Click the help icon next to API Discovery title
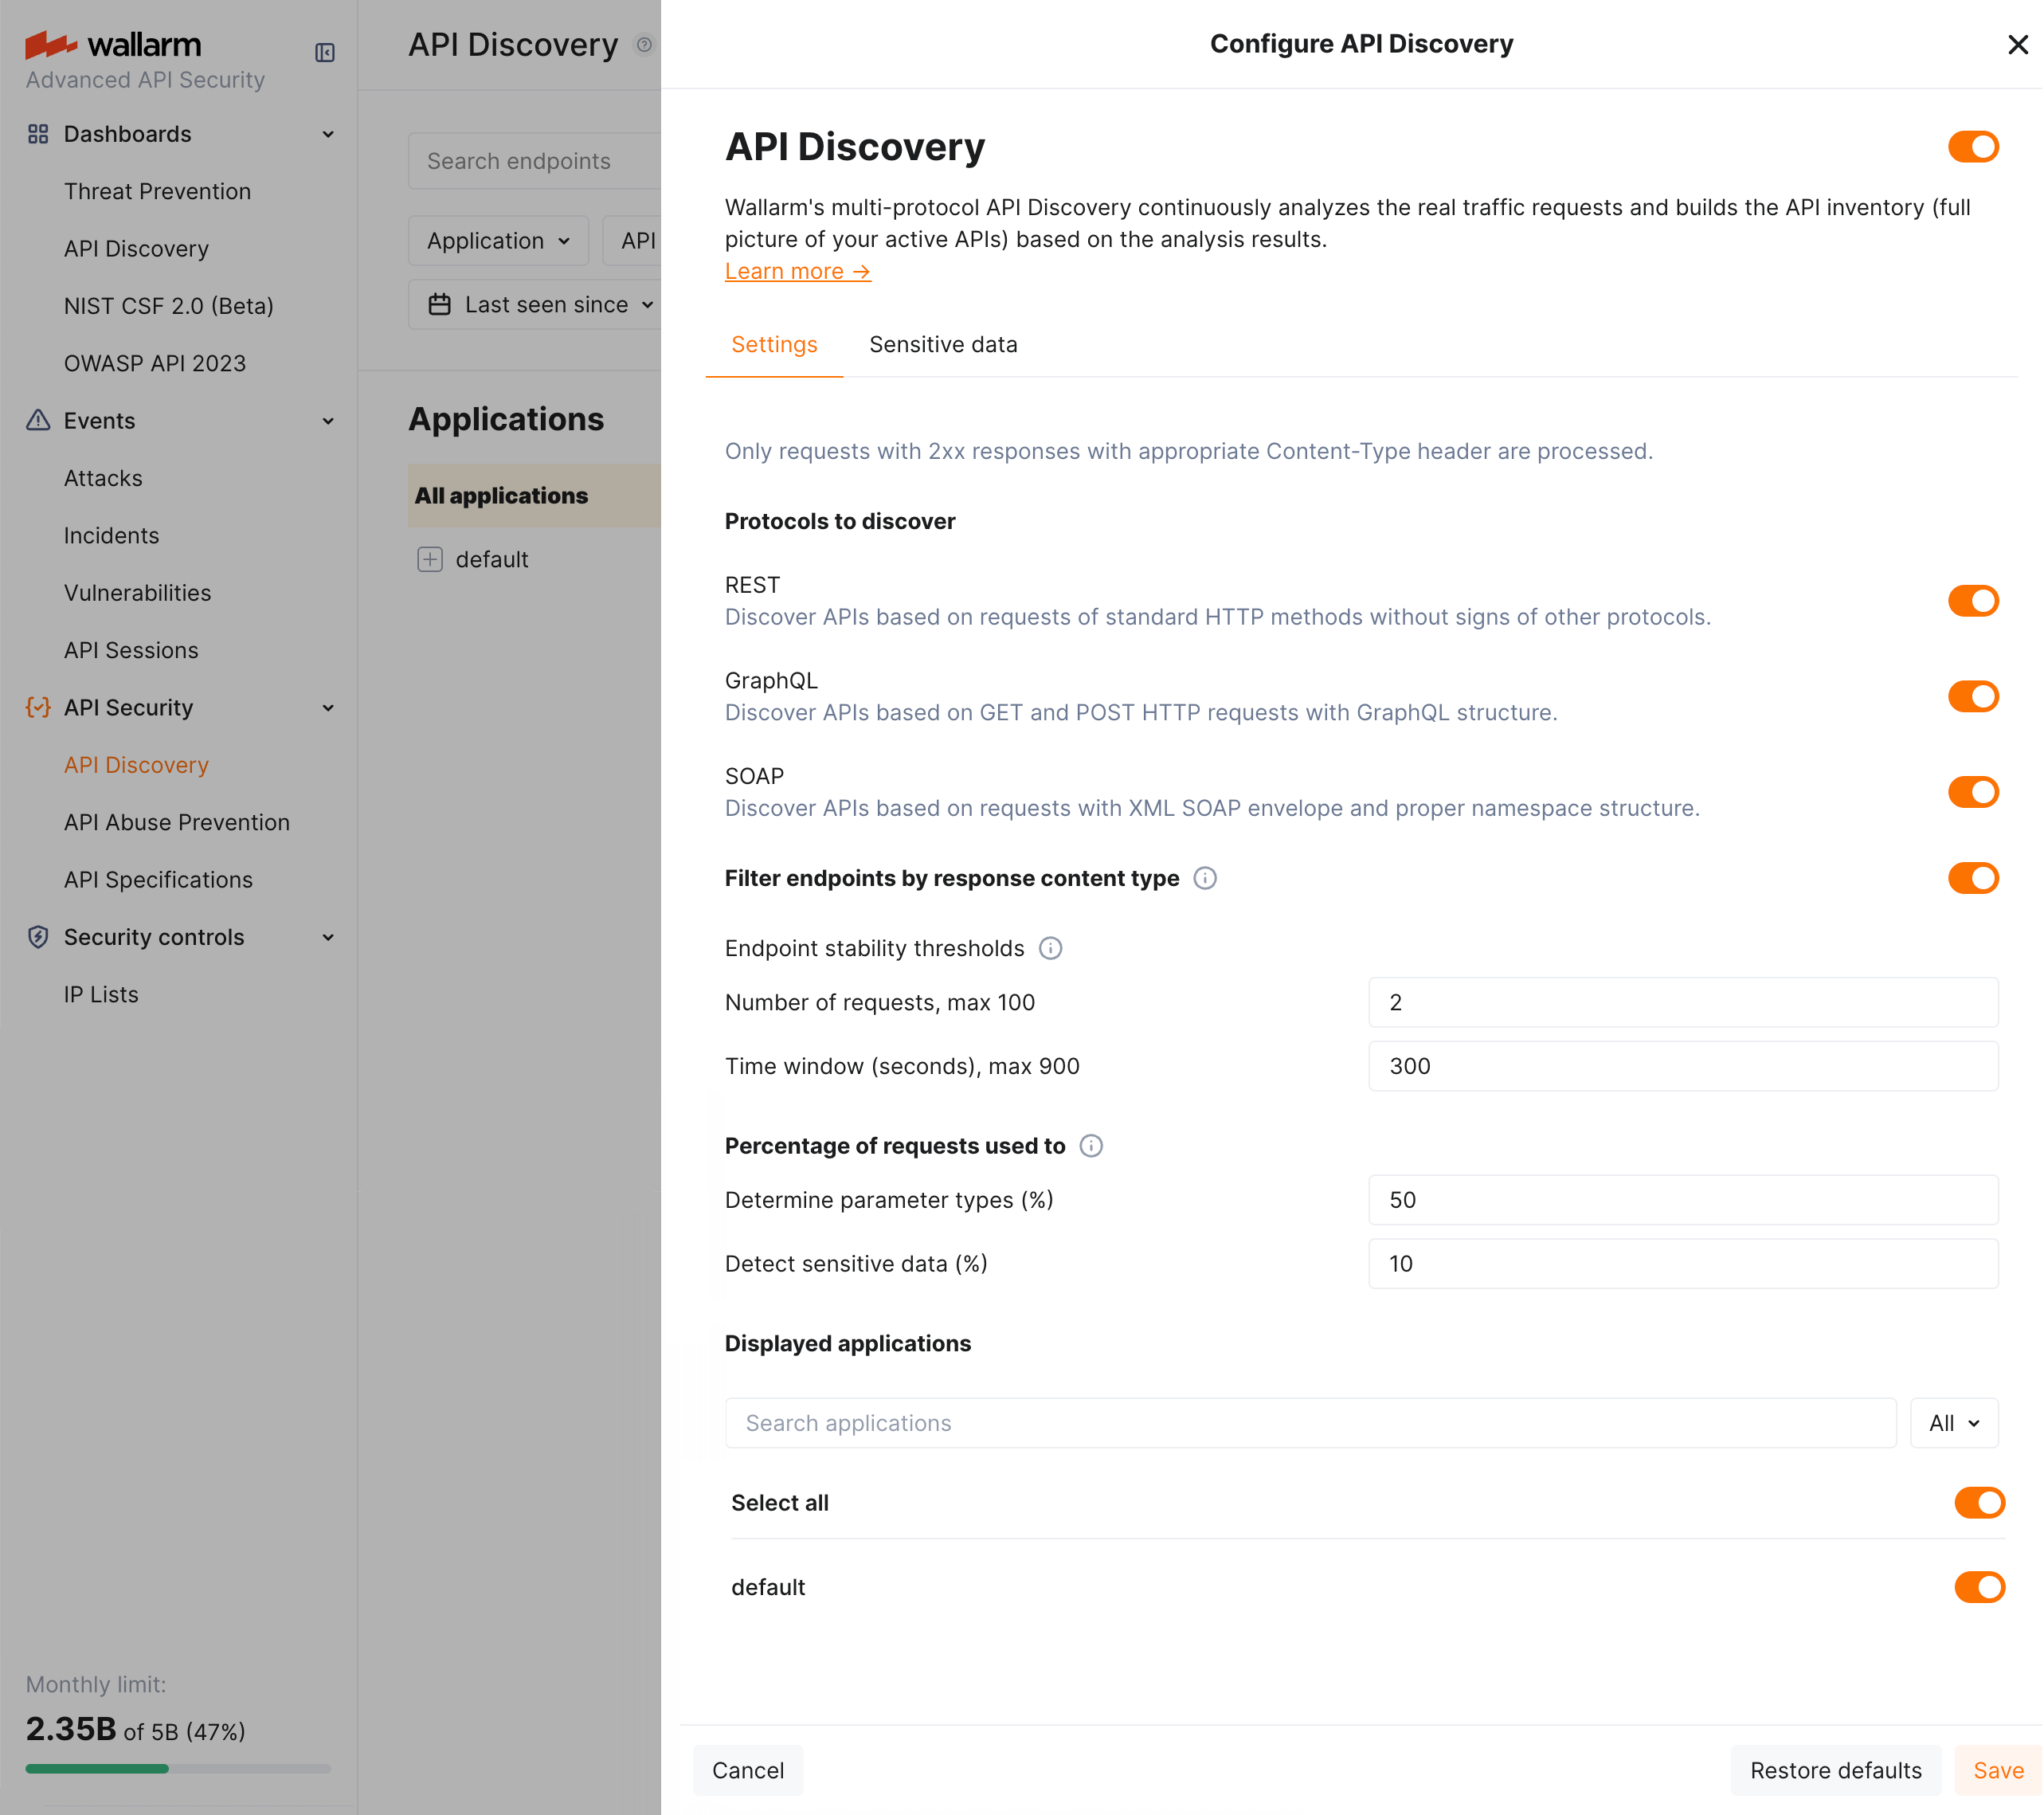This screenshot has height=1815, width=2044. (645, 44)
